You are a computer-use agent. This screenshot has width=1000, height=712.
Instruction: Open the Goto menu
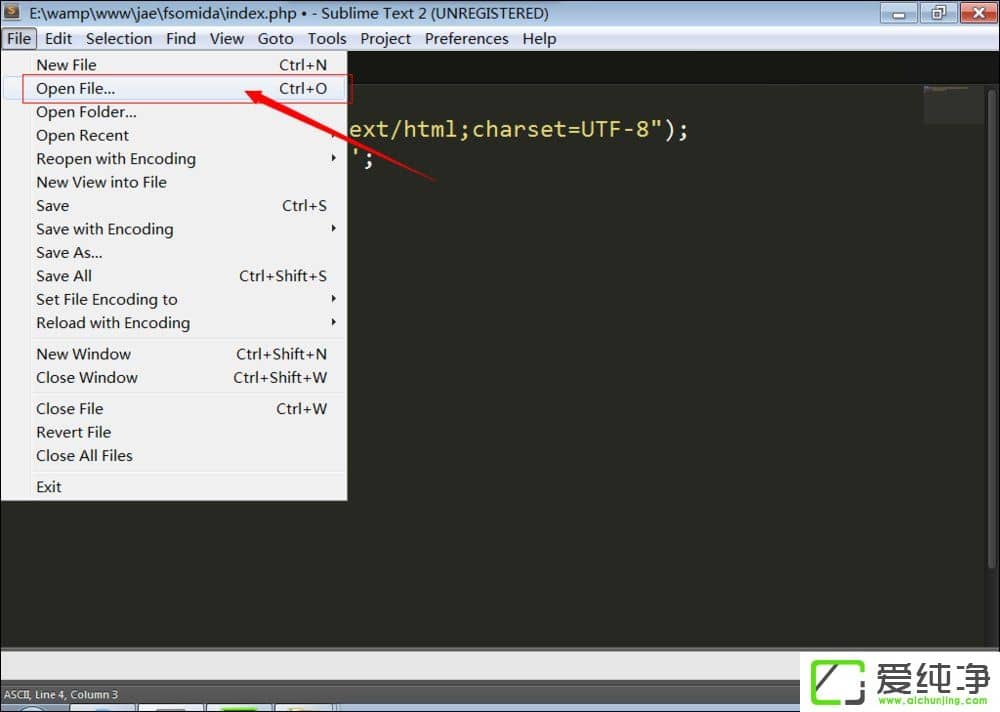[275, 38]
